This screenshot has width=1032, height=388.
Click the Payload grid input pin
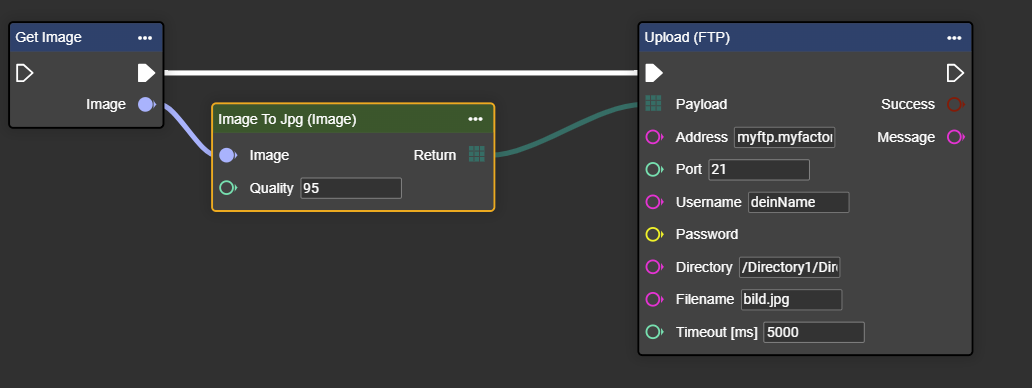(654, 103)
